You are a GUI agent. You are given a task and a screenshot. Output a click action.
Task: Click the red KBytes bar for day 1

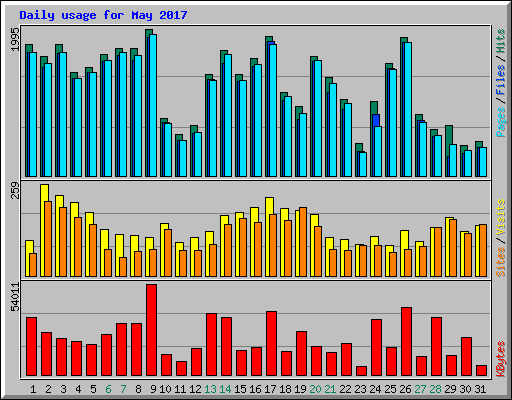coord(32,347)
